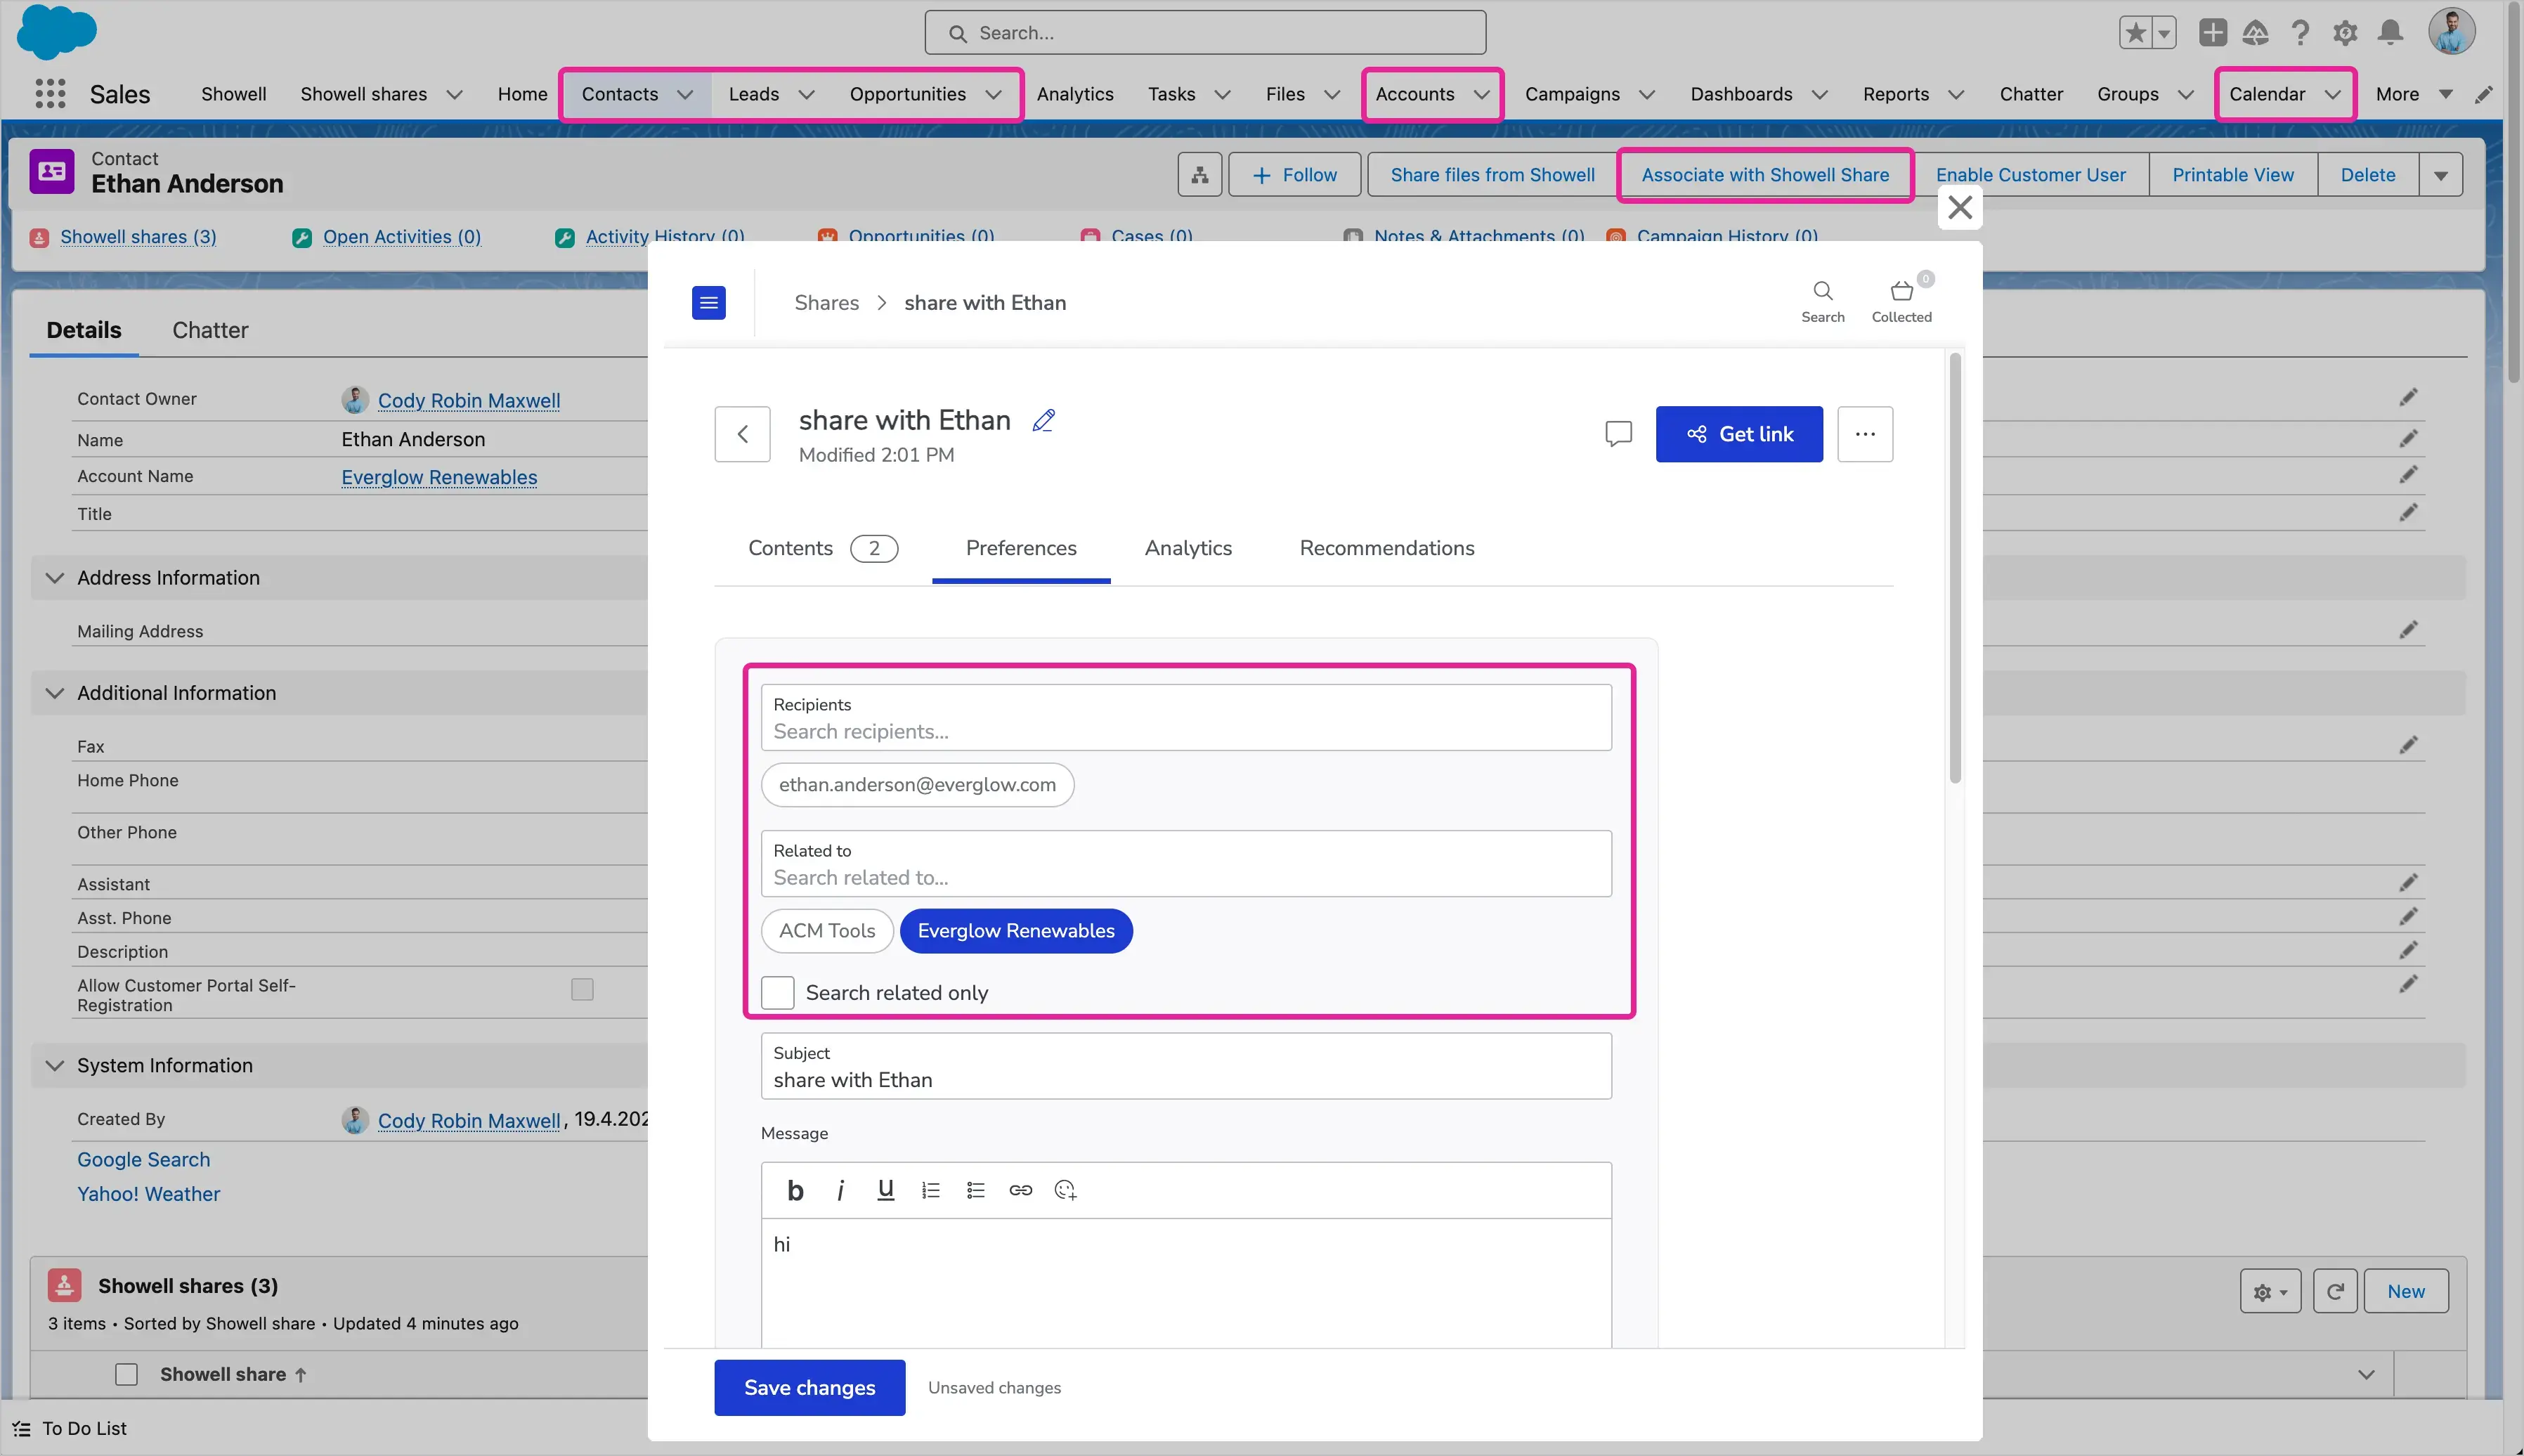This screenshot has width=2524, height=1456.
Task: Open the user profile avatar
Action: click(x=2451, y=32)
